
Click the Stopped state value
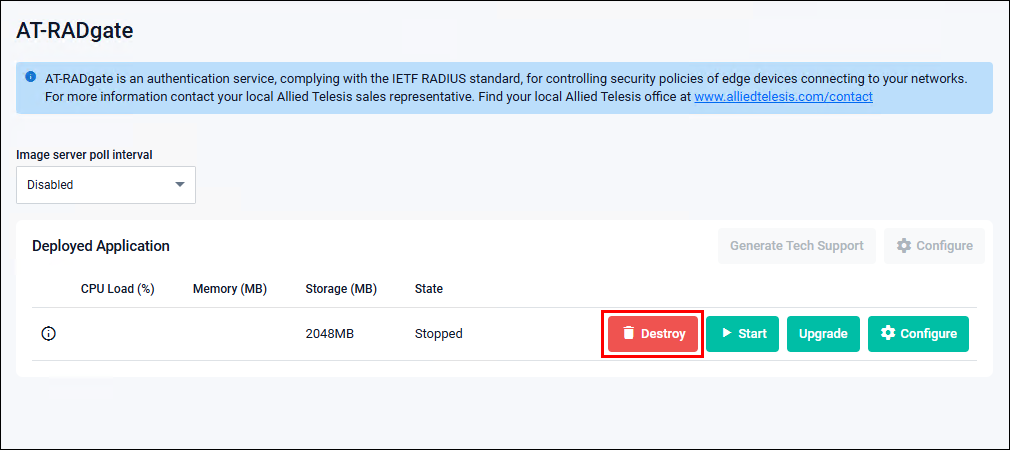tap(438, 334)
